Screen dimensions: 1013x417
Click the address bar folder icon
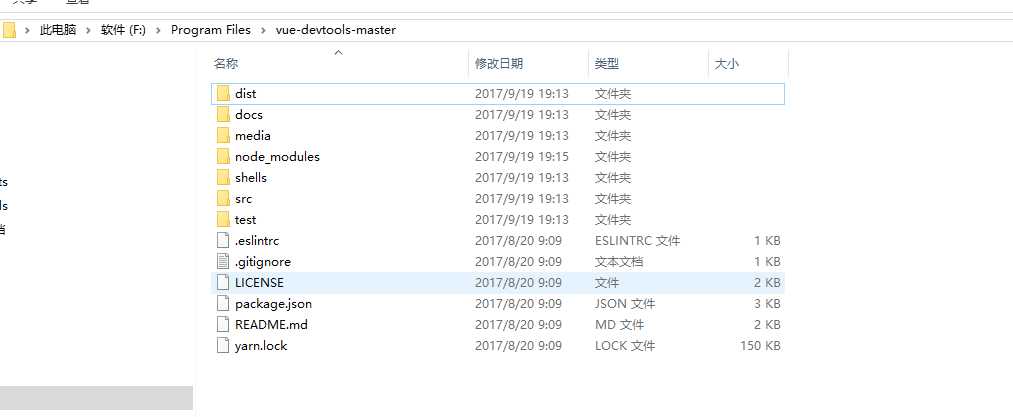[8, 30]
